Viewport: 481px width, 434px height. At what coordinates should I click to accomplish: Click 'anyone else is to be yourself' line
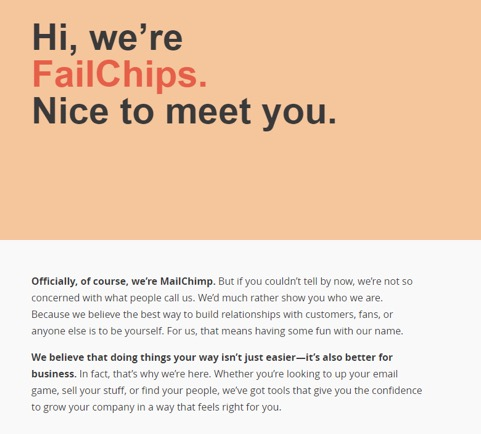tap(217, 331)
